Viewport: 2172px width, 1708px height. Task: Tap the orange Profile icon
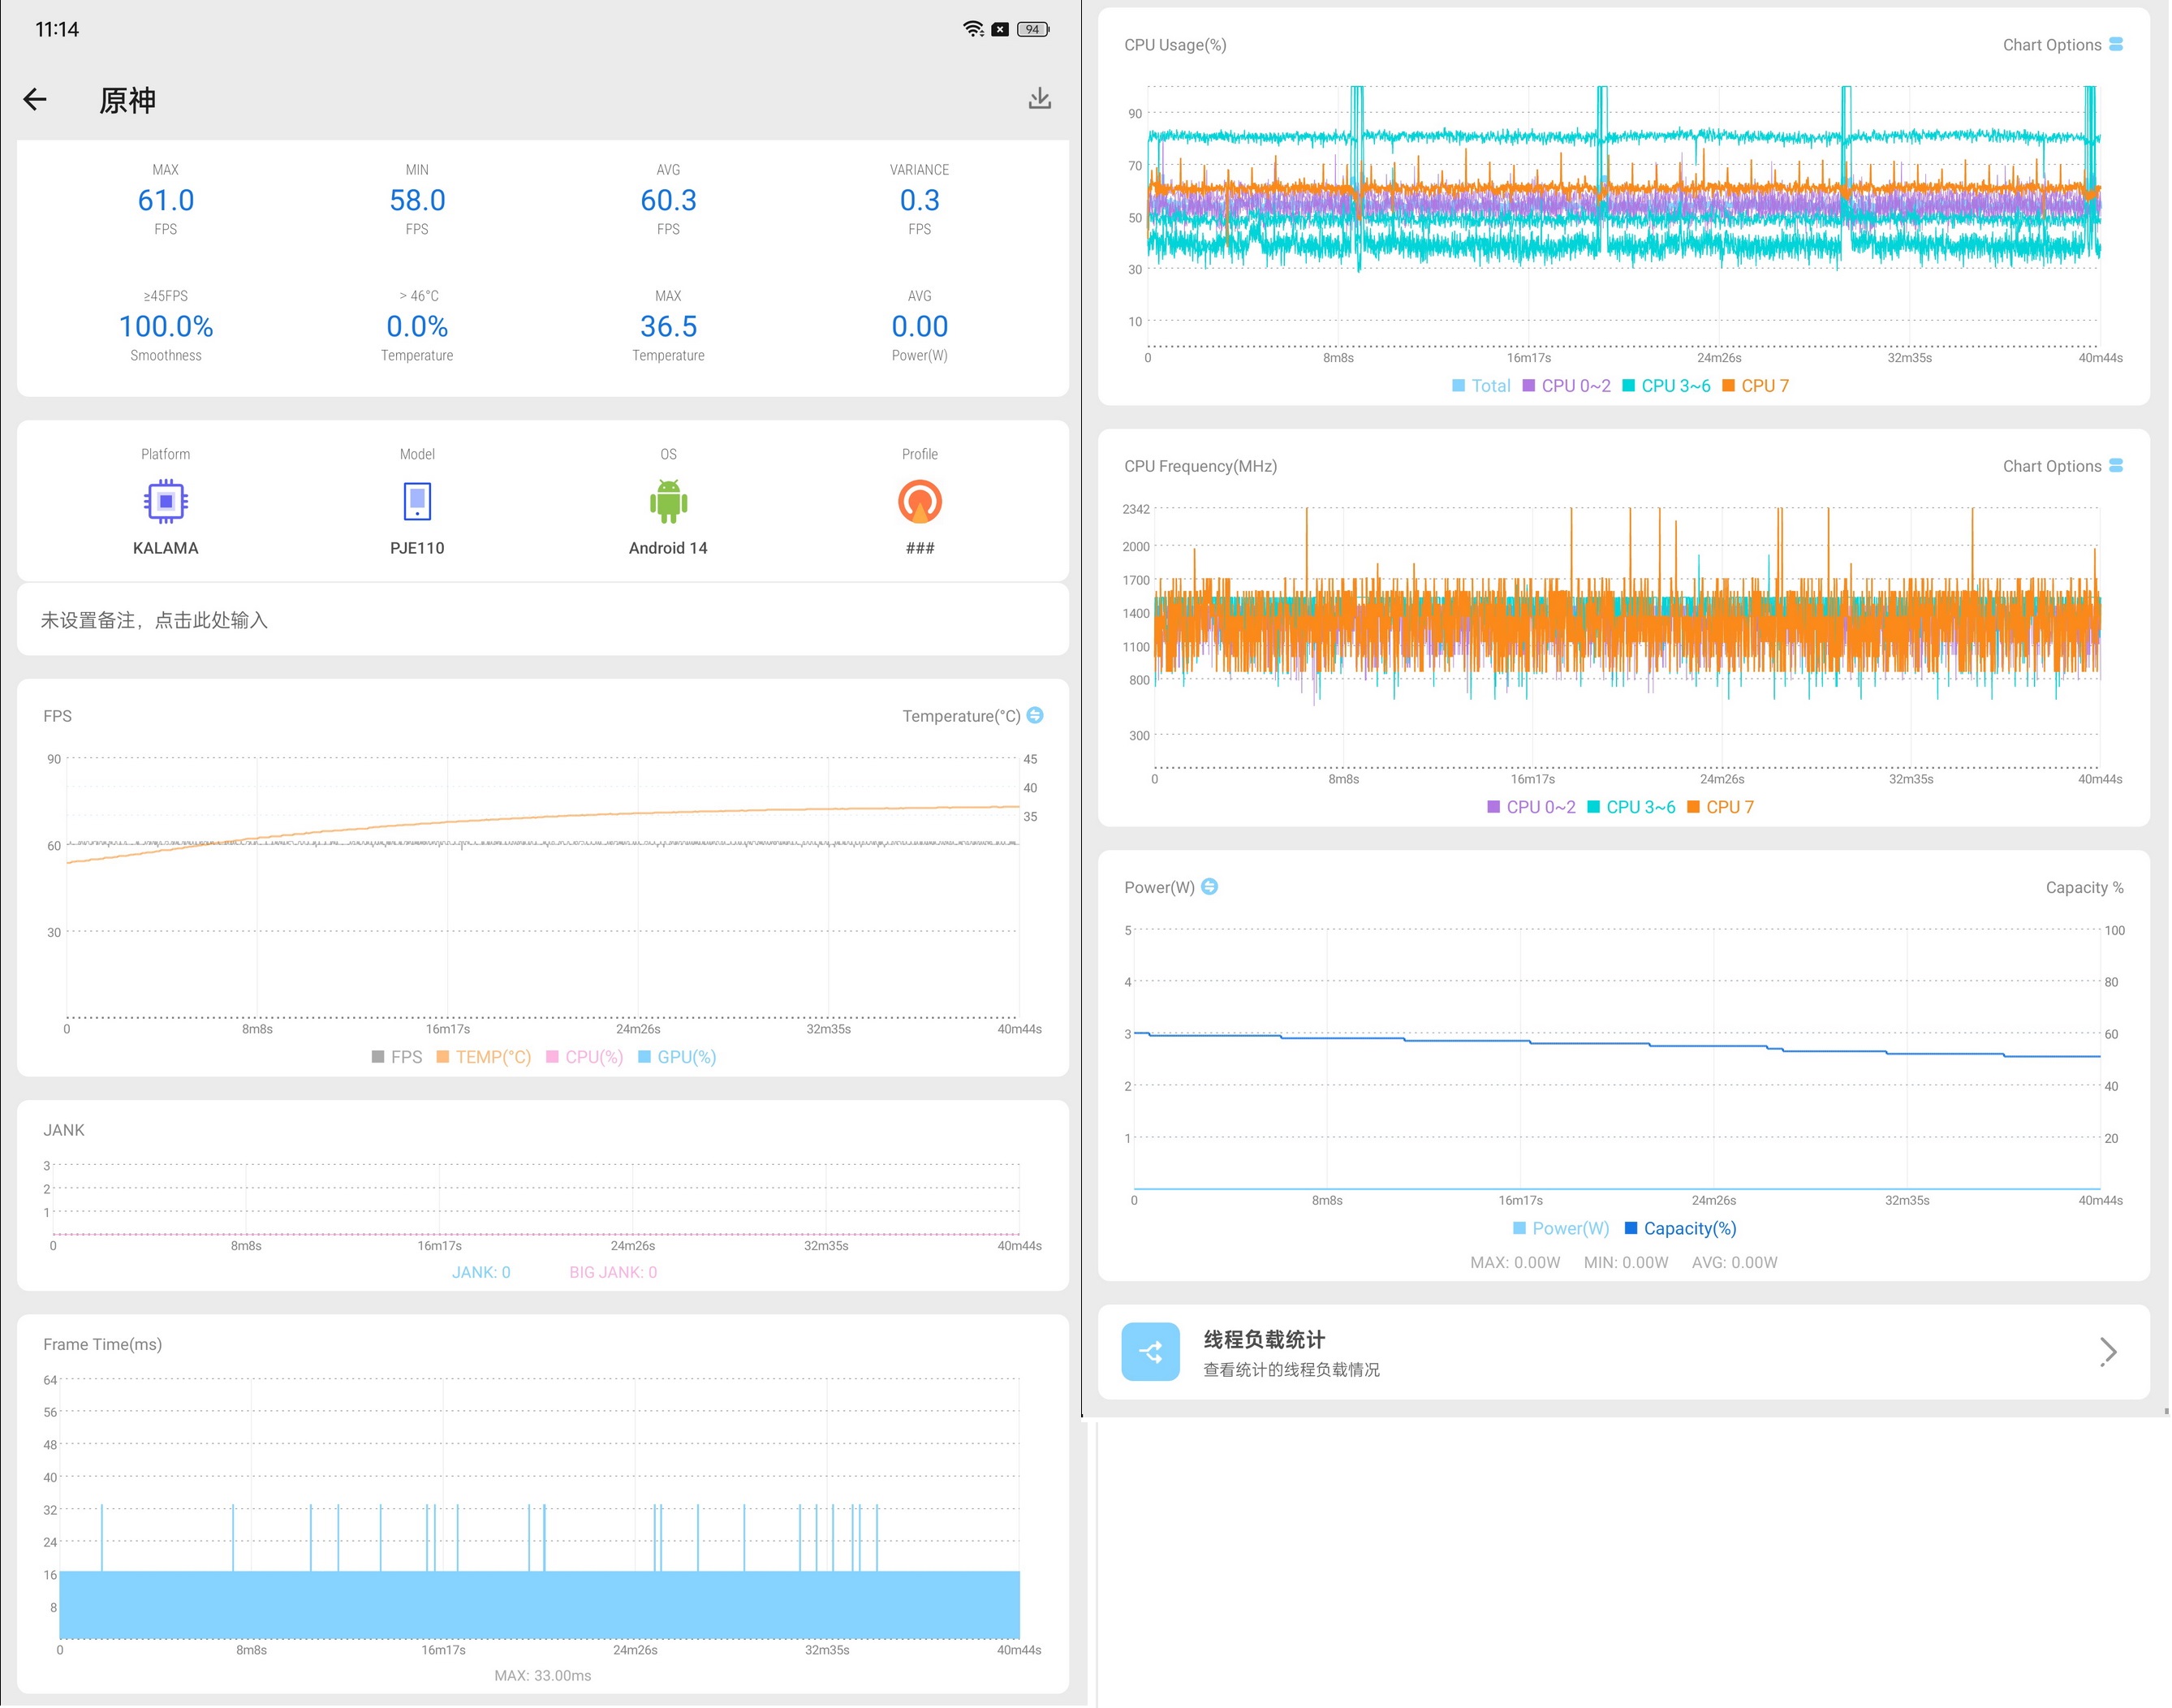click(x=920, y=501)
